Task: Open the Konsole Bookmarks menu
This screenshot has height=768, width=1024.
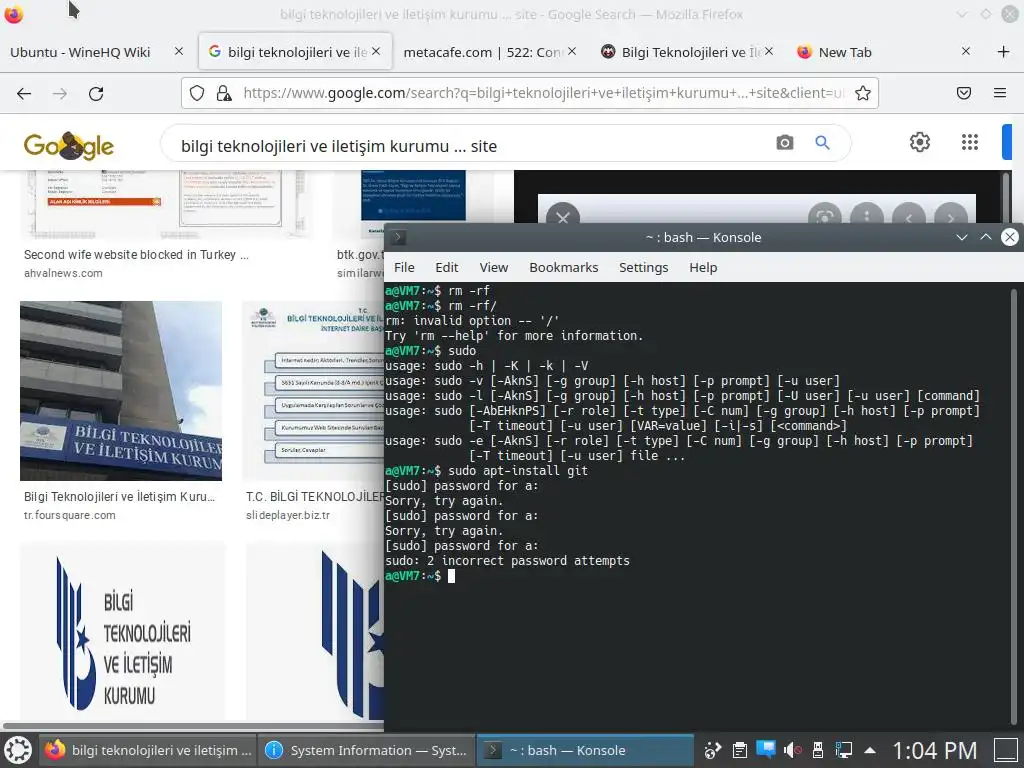Action: (x=564, y=267)
